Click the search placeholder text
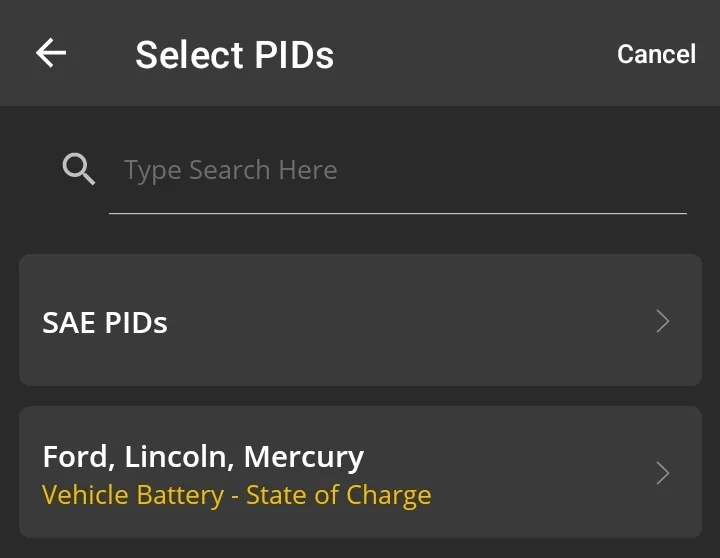 click(x=230, y=170)
